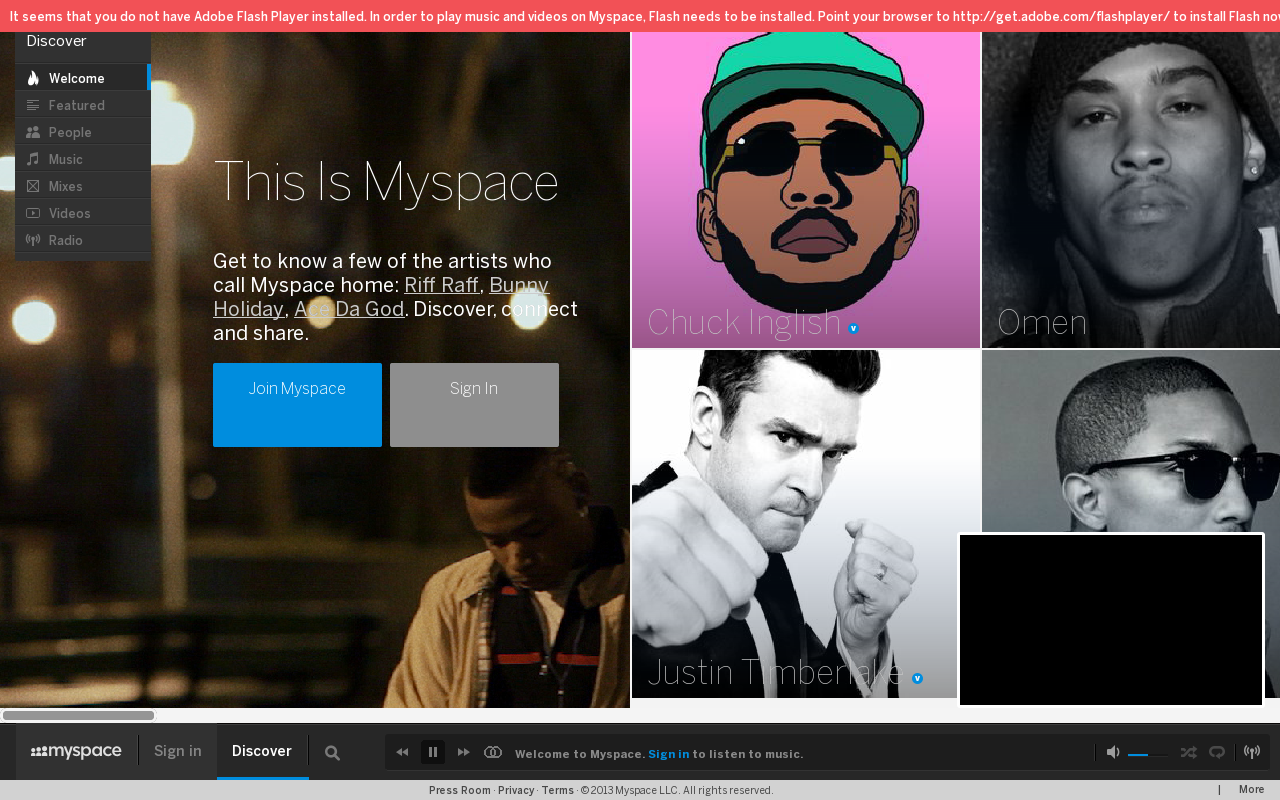The image size is (1280, 800).
Task: Click the myspace logo in bottom bar
Action: (76, 752)
